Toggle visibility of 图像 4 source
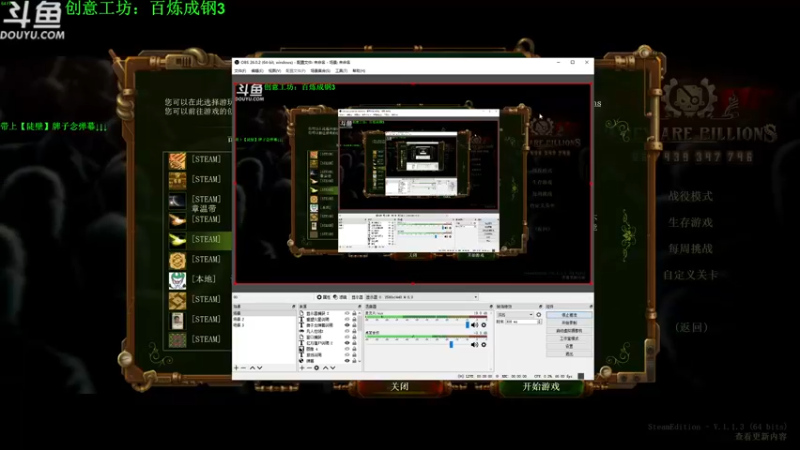This screenshot has width=800, height=450. (347, 349)
